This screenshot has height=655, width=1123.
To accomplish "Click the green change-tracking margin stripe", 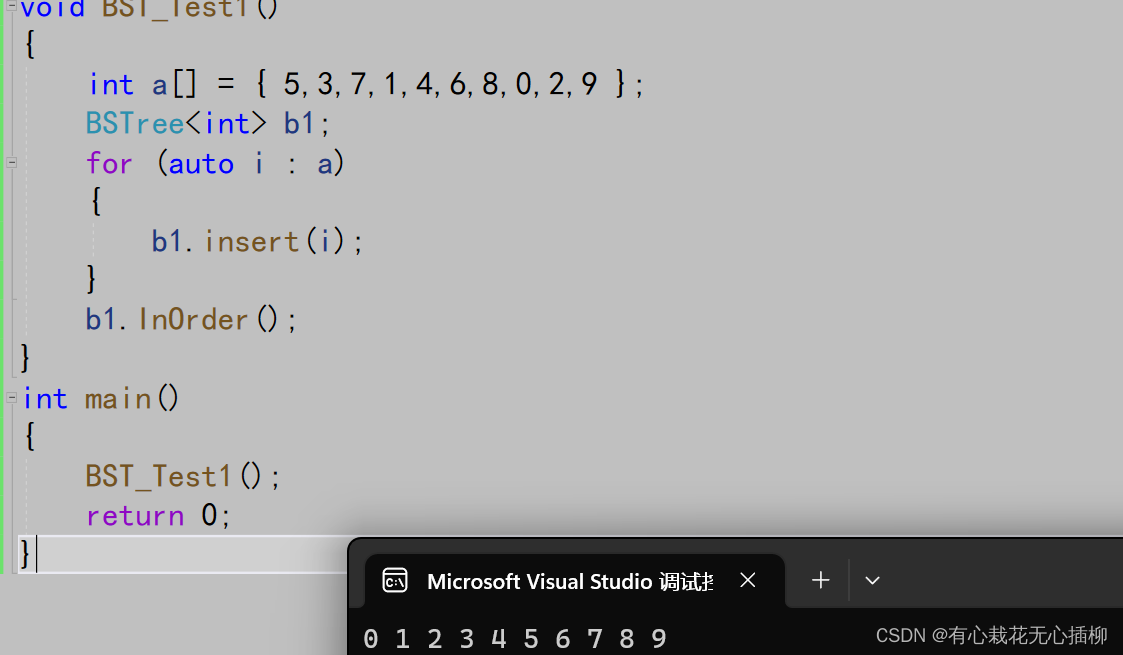I will coord(2,300).
